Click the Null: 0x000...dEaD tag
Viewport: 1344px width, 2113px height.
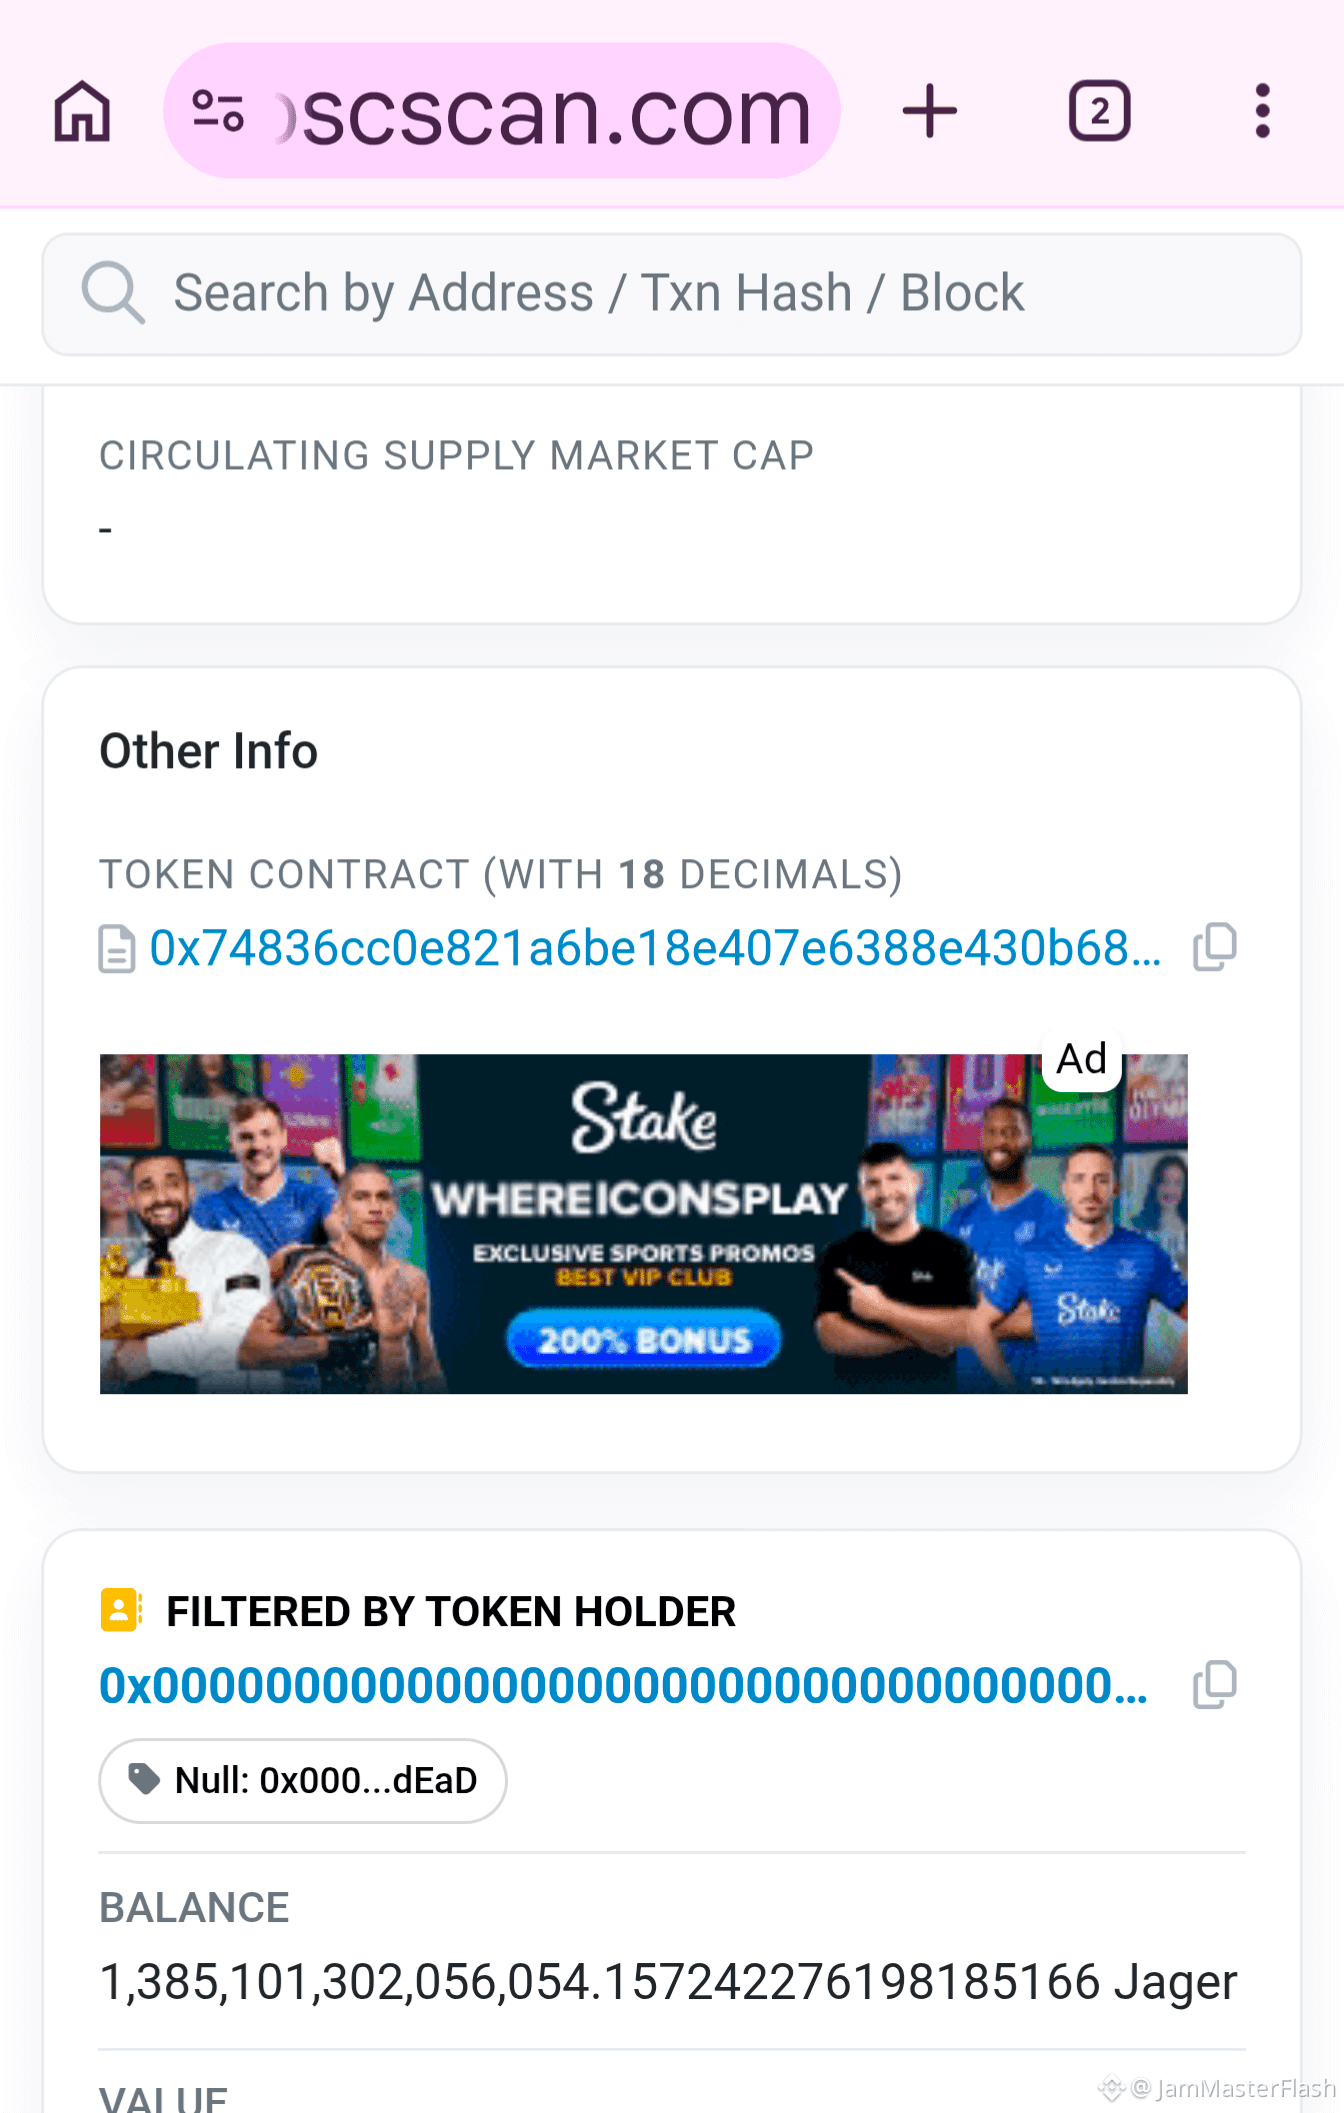[303, 1781]
